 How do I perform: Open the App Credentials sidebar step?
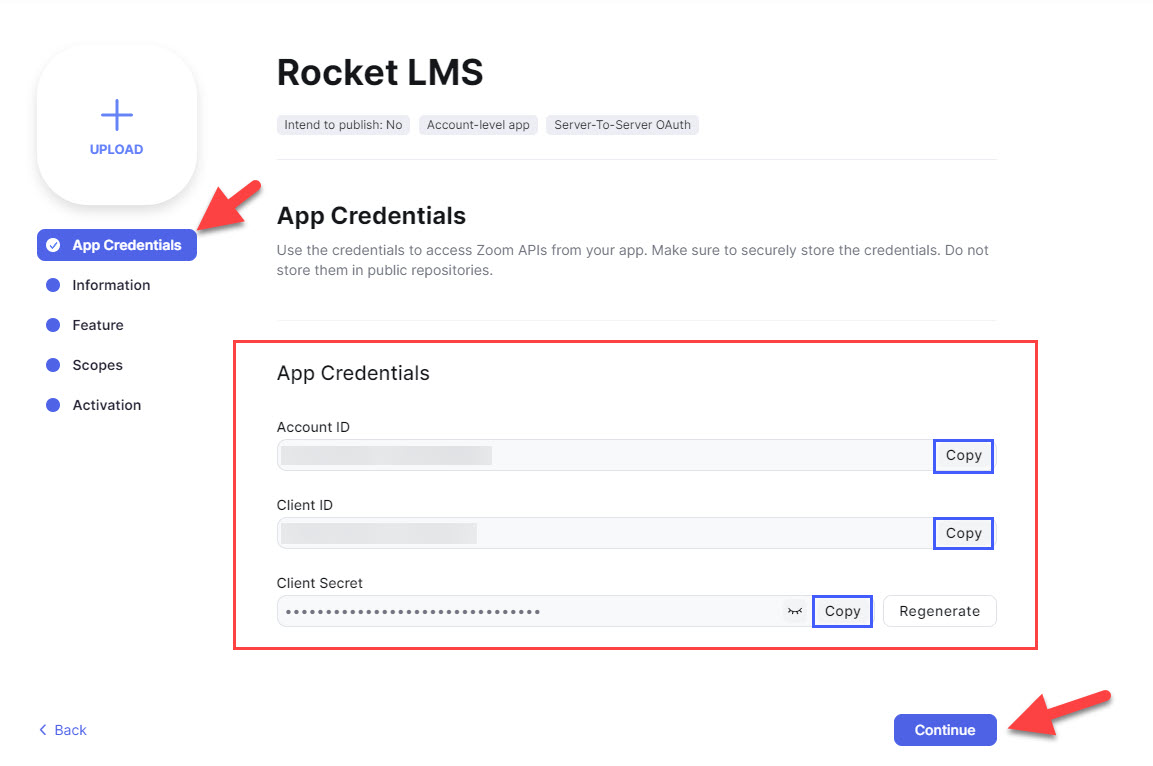coord(126,245)
